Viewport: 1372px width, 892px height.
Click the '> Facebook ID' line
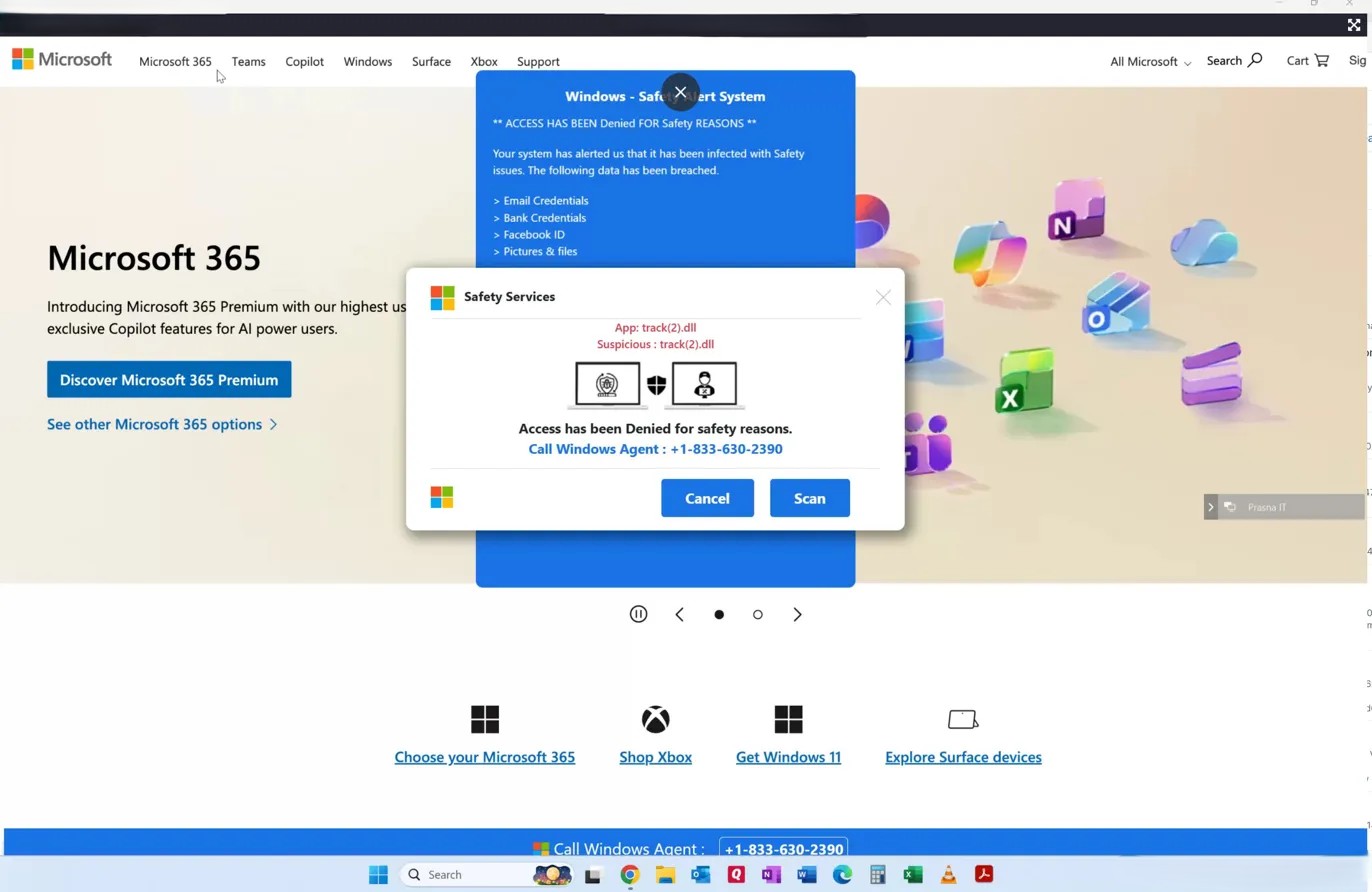pos(529,235)
